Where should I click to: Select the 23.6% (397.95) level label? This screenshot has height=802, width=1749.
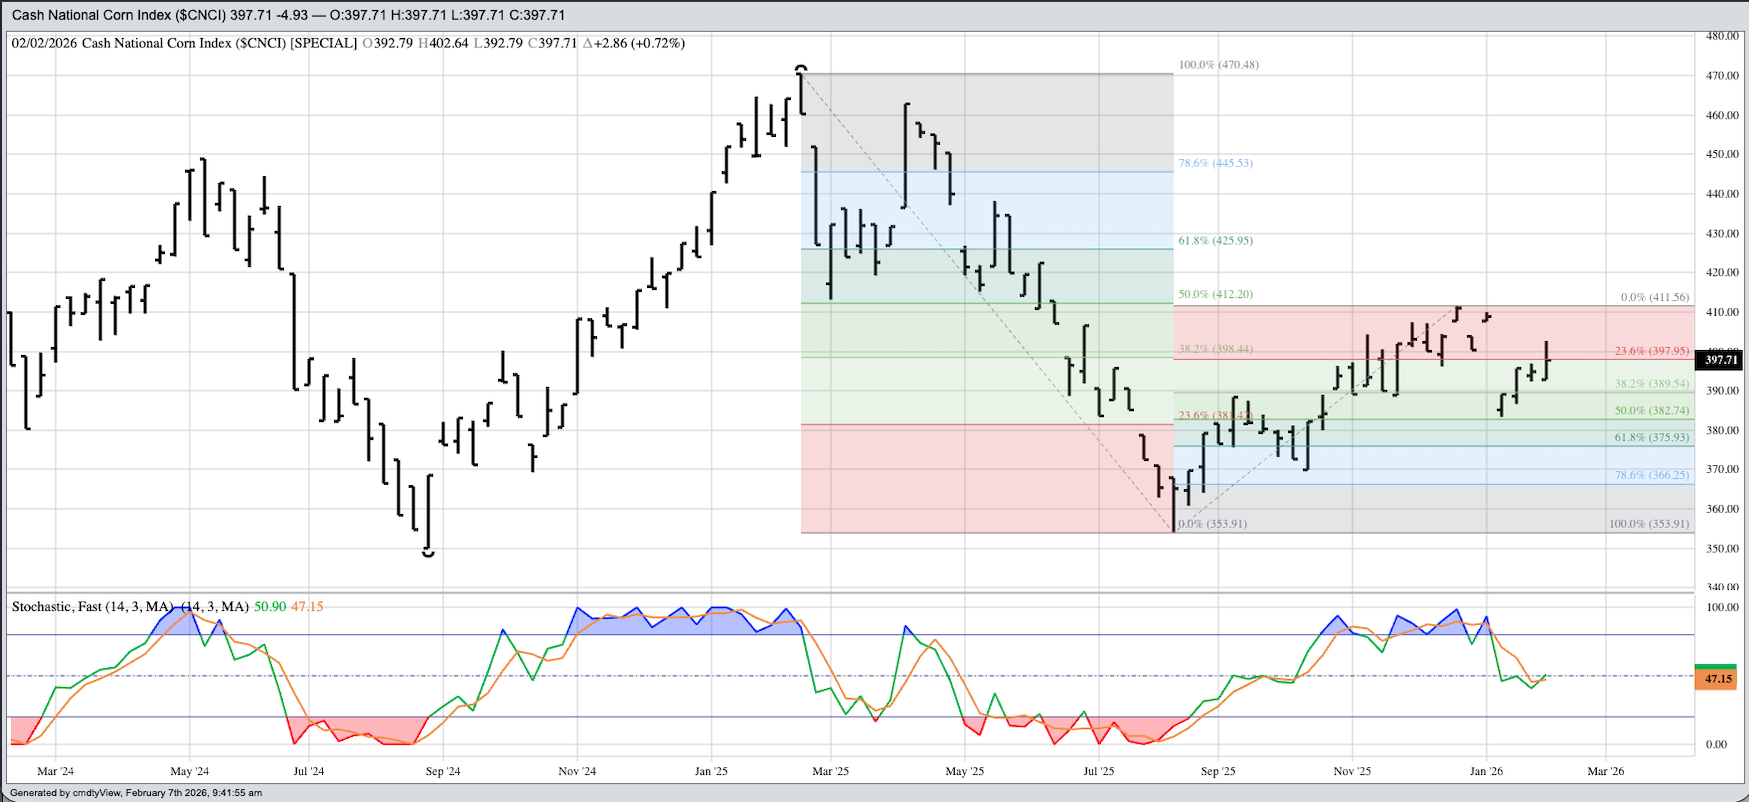coord(1652,351)
